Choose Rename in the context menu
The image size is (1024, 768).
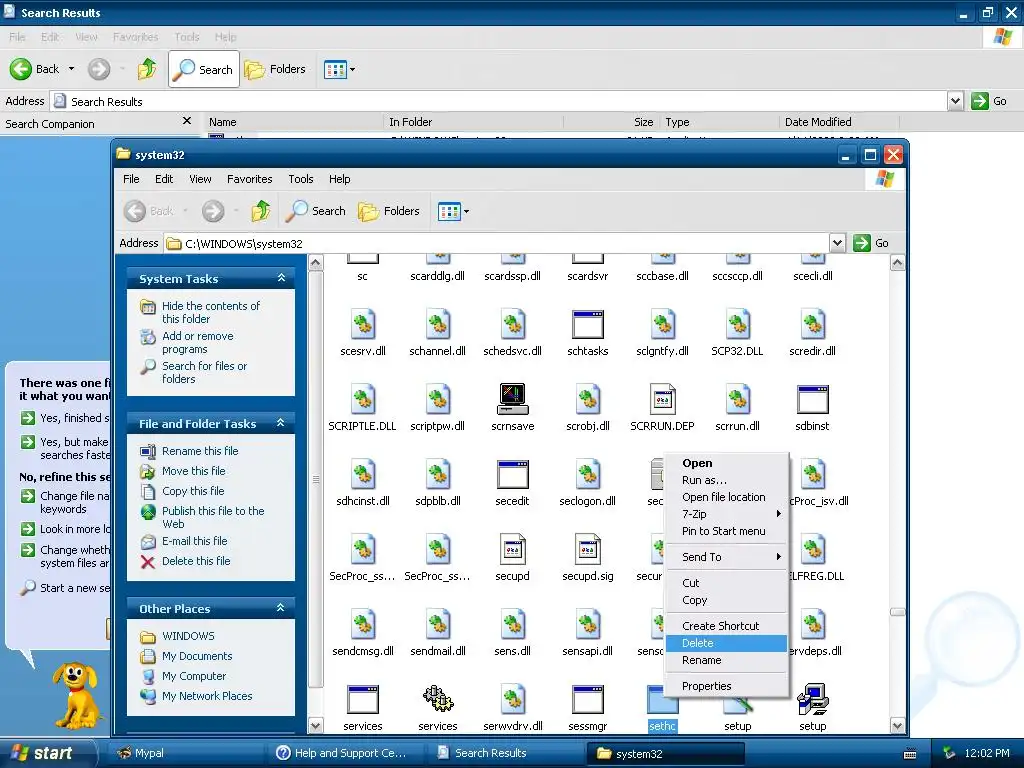tap(726, 660)
